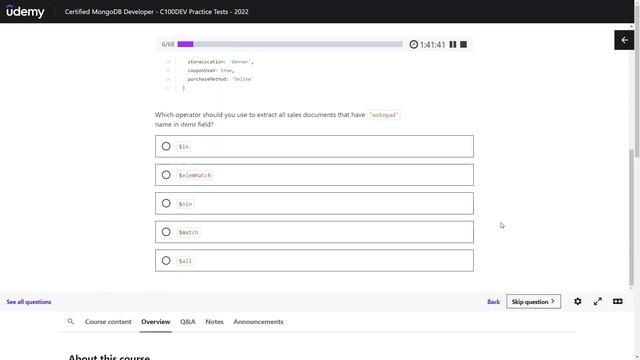The width and height of the screenshot is (640, 360).
Task: Toggle expanded theater view
Action: click(x=618, y=301)
